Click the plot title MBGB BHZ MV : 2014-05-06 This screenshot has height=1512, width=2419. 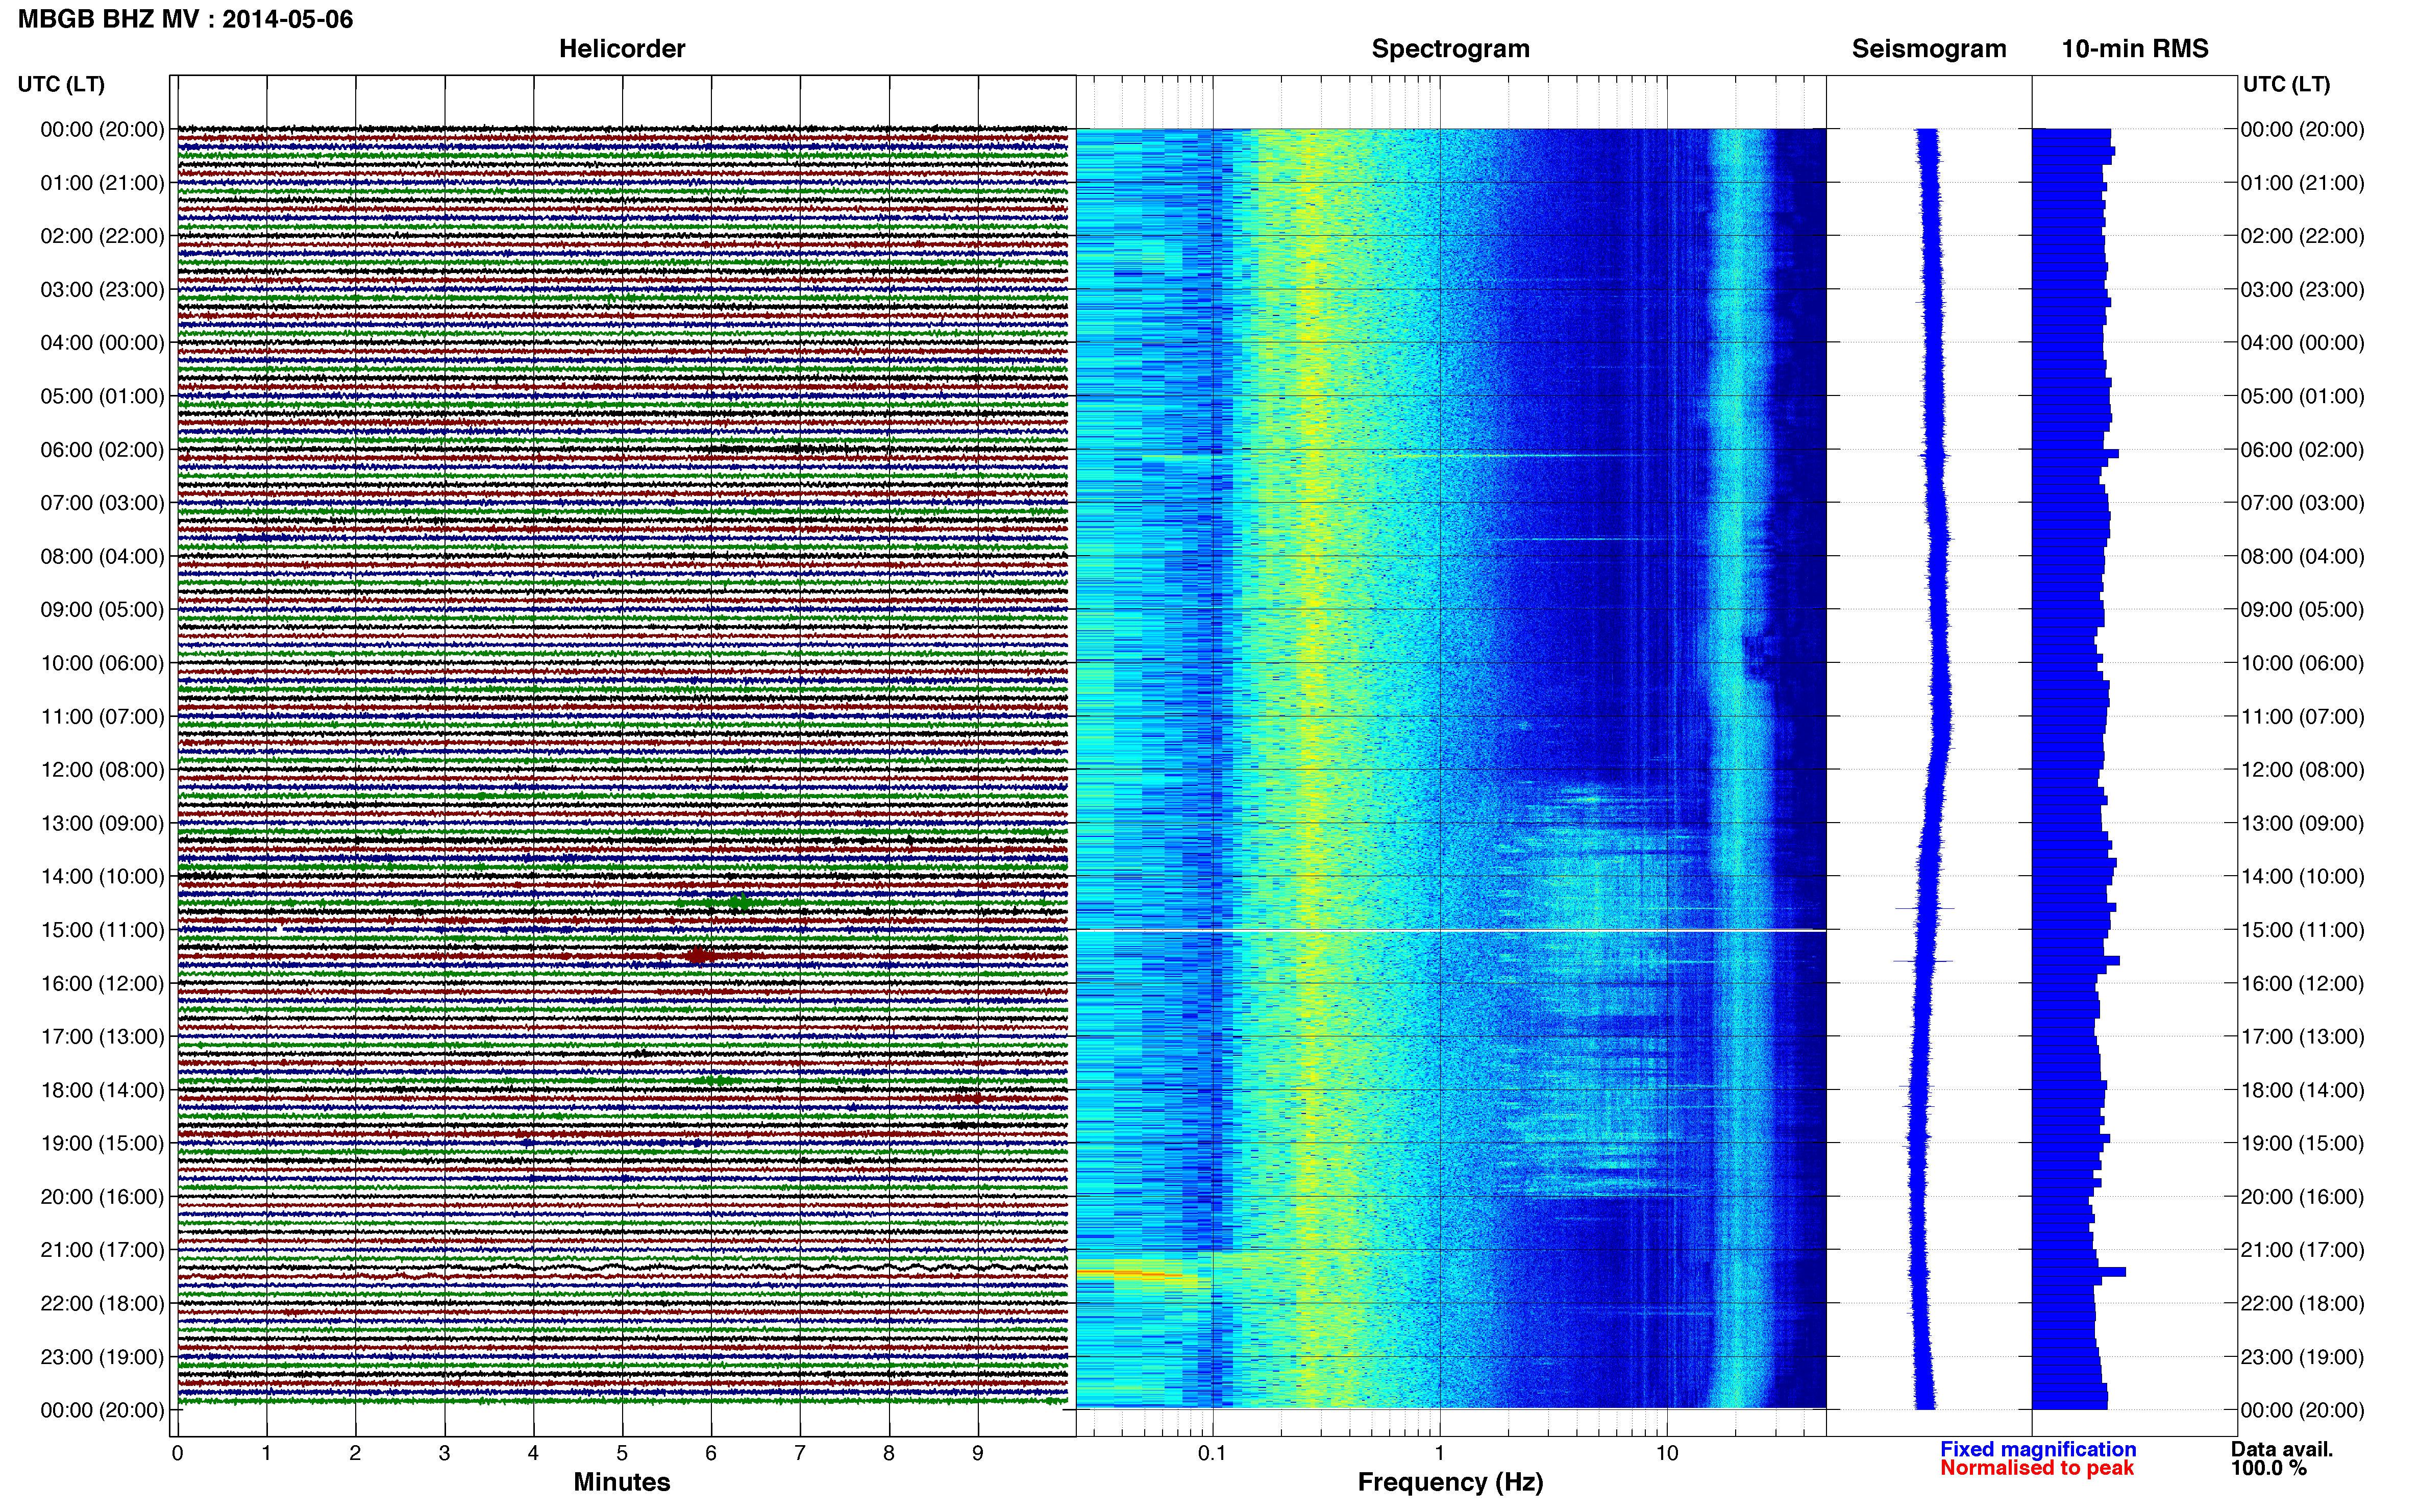[x=186, y=19]
